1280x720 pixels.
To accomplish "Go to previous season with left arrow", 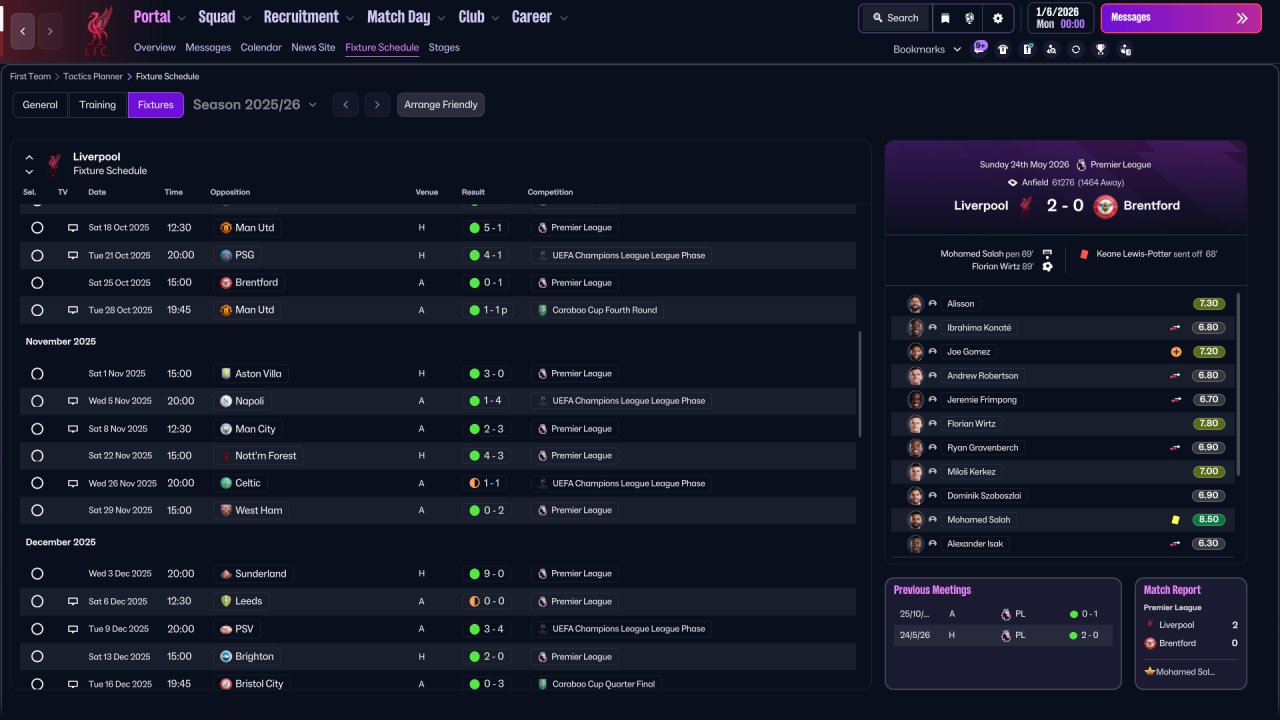I will (x=345, y=105).
